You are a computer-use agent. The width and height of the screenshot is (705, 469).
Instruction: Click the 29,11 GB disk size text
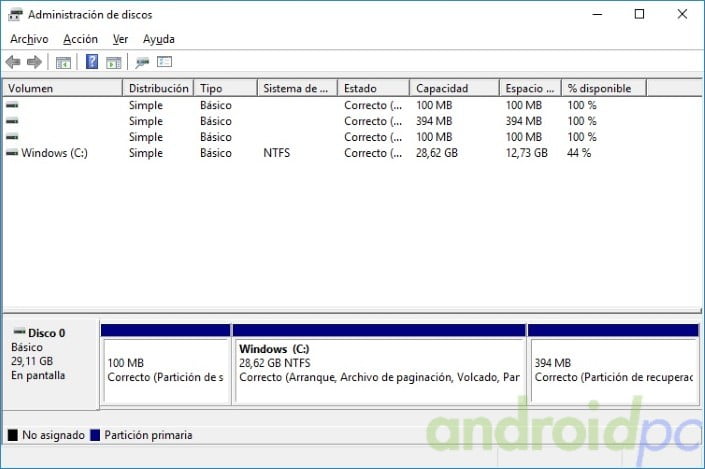tap(32, 361)
